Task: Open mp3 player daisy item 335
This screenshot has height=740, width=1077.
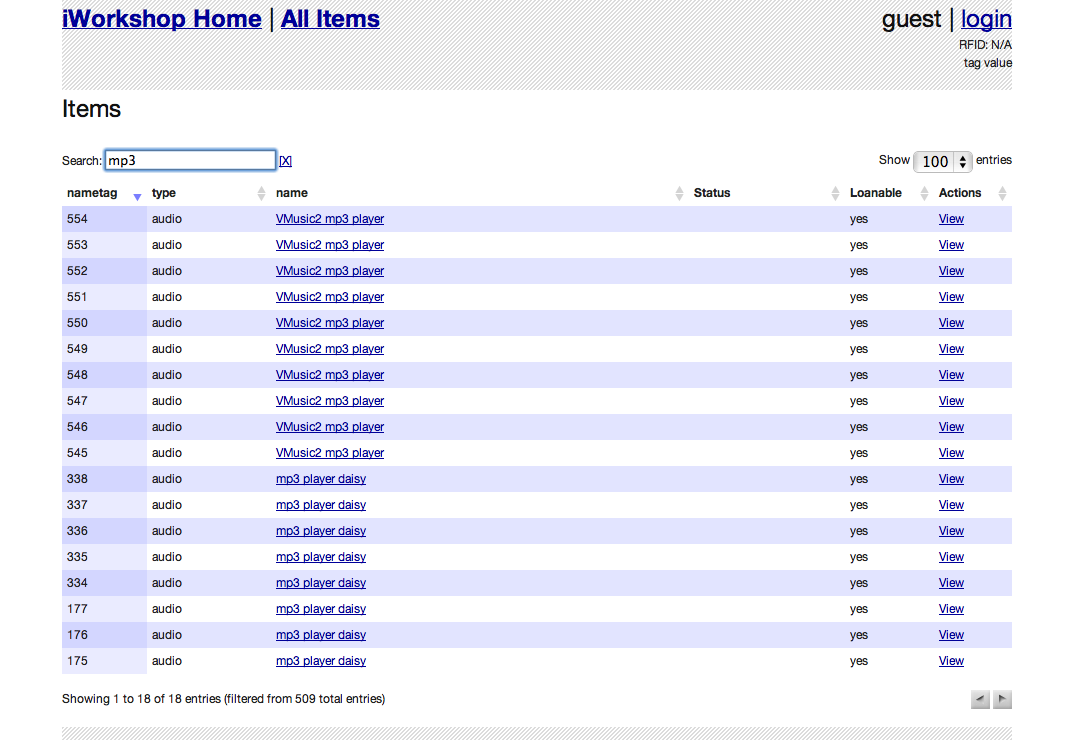Action: 321,557
